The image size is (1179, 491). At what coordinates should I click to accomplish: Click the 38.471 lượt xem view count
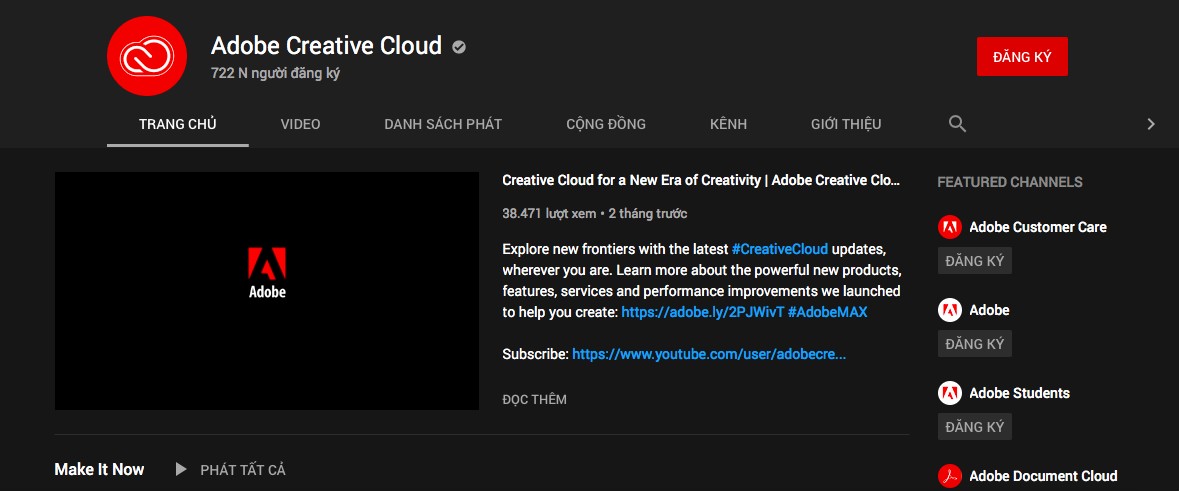click(549, 214)
